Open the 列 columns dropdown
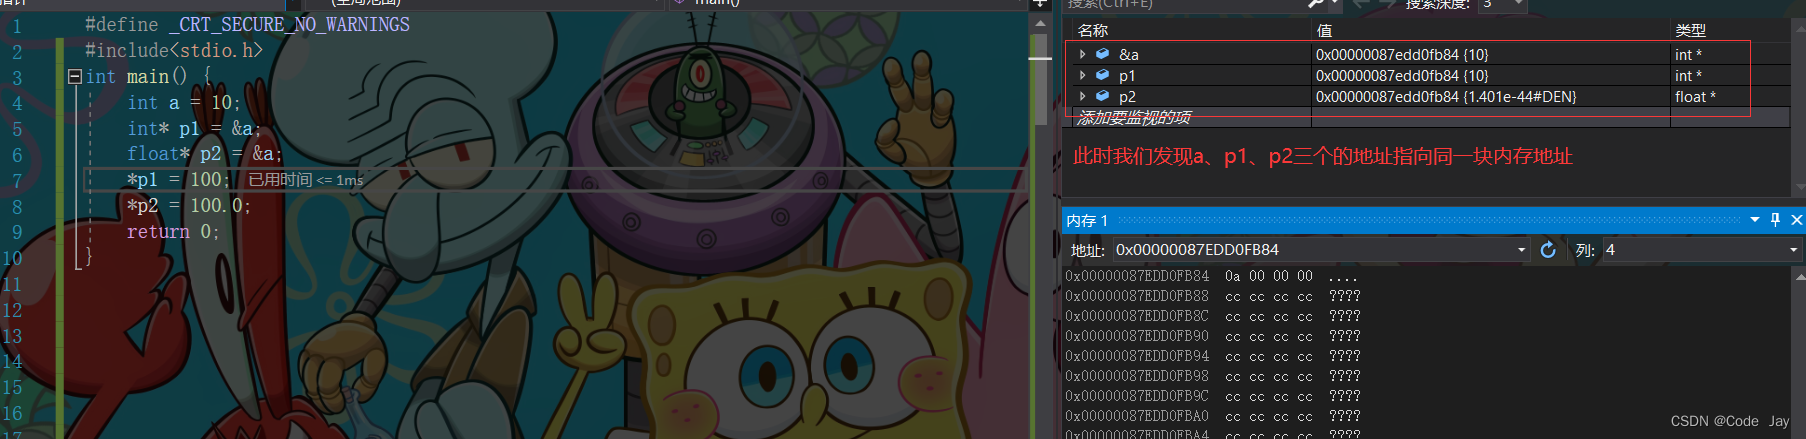 tap(1794, 250)
